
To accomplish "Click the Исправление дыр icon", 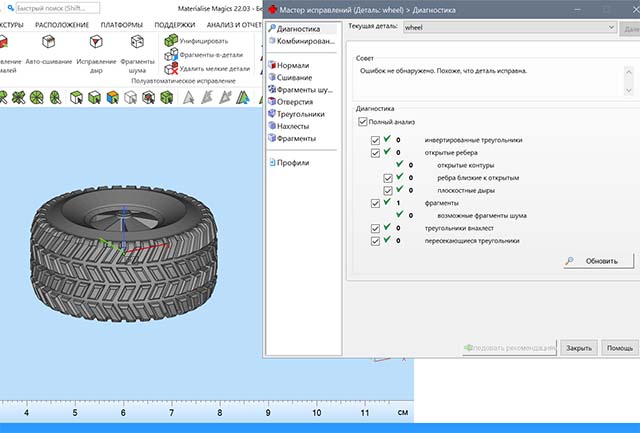I will point(96,43).
